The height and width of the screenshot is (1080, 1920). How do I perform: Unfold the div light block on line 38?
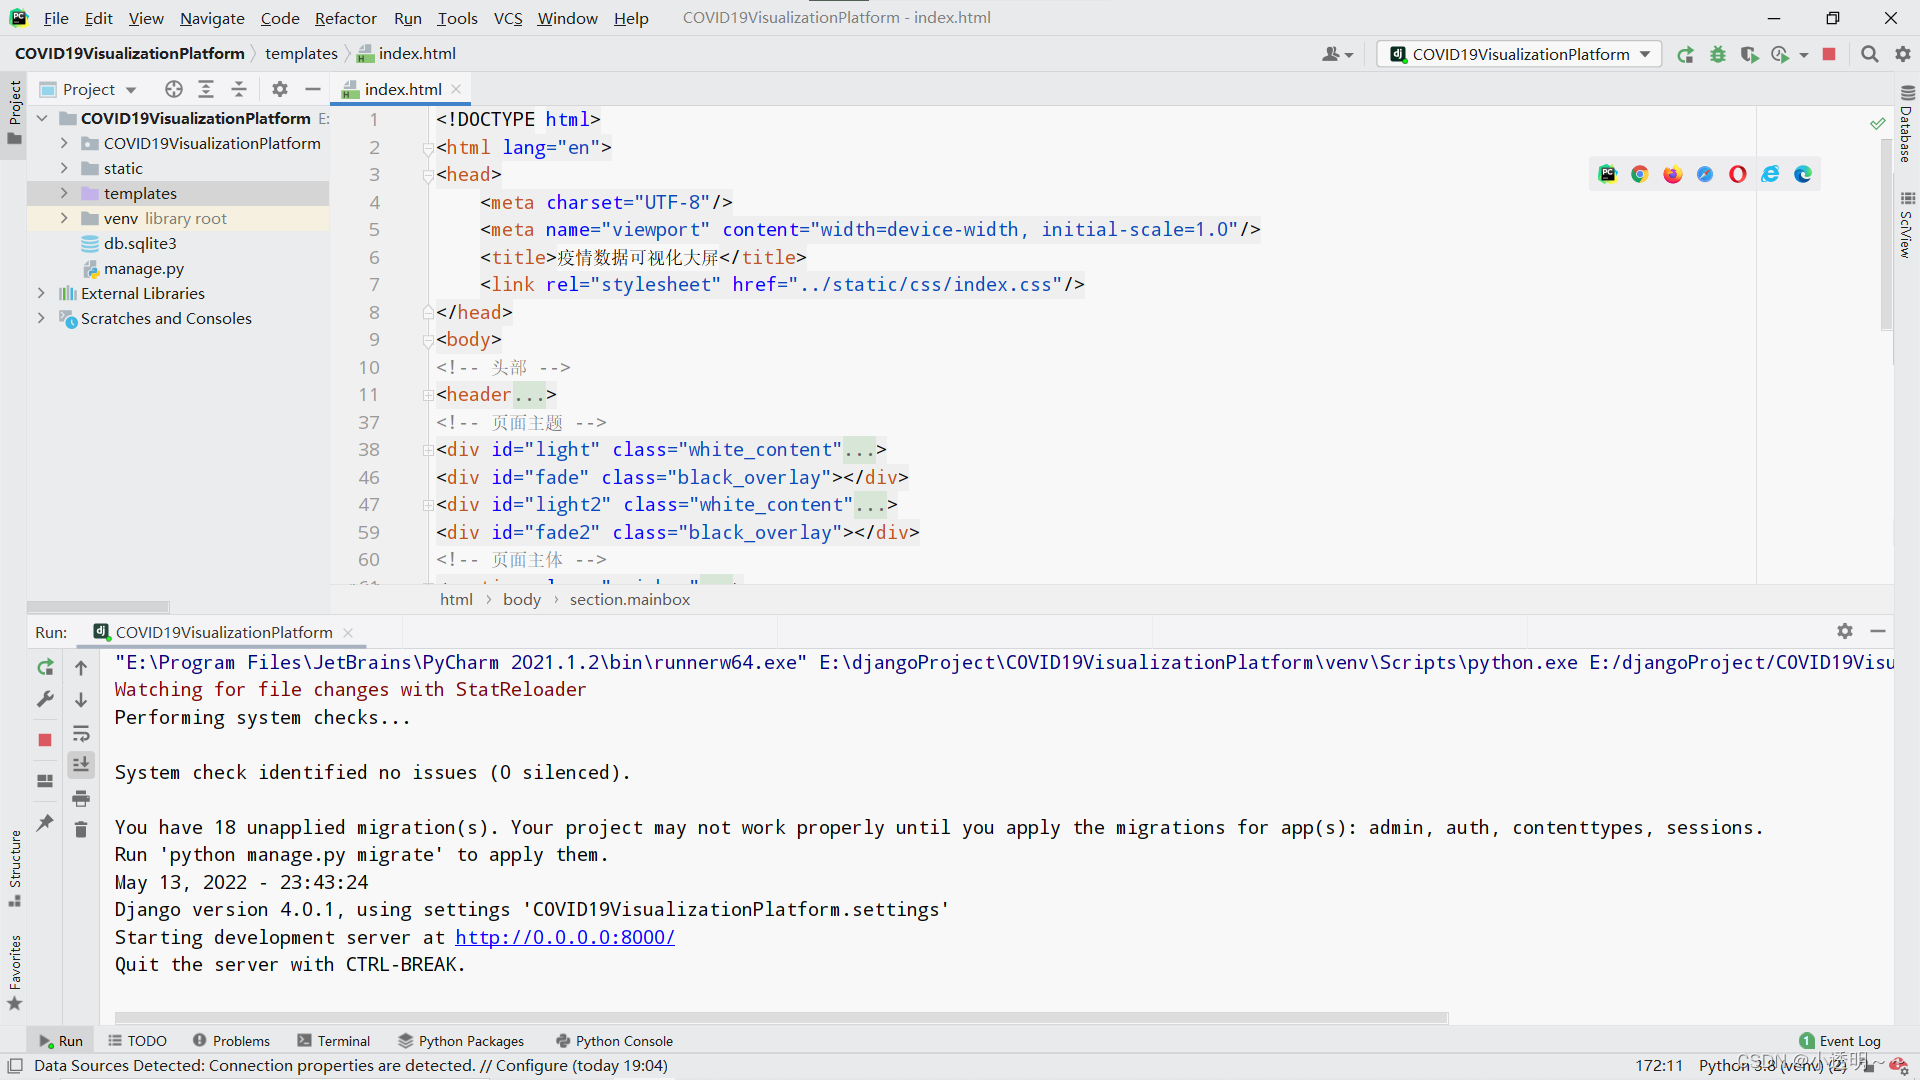point(428,450)
